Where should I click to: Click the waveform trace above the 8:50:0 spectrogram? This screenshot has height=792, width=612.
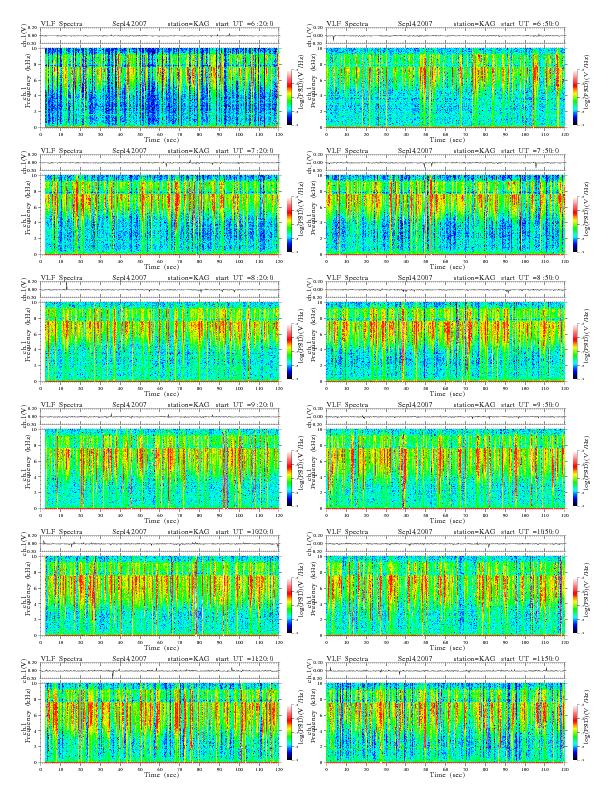pos(445,289)
